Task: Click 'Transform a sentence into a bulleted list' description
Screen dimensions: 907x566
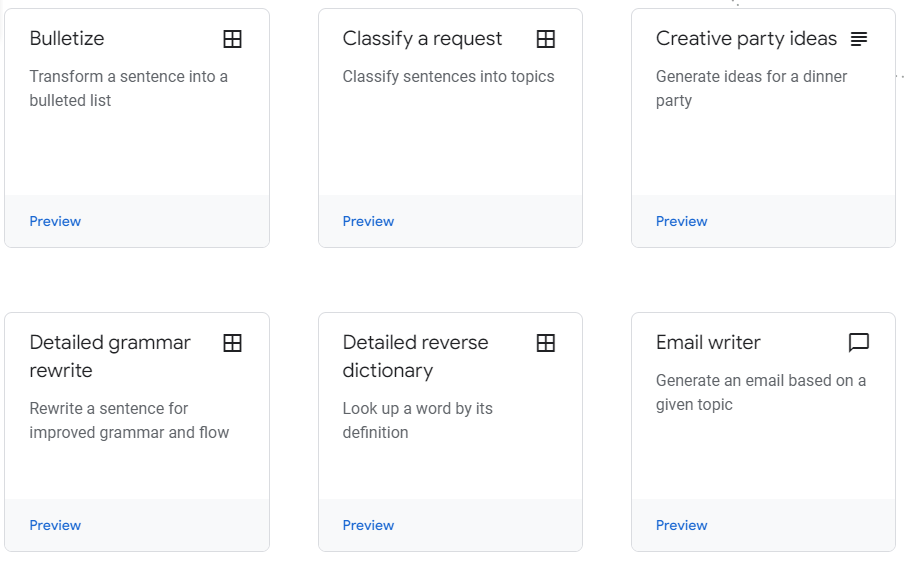Action: (x=128, y=89)
